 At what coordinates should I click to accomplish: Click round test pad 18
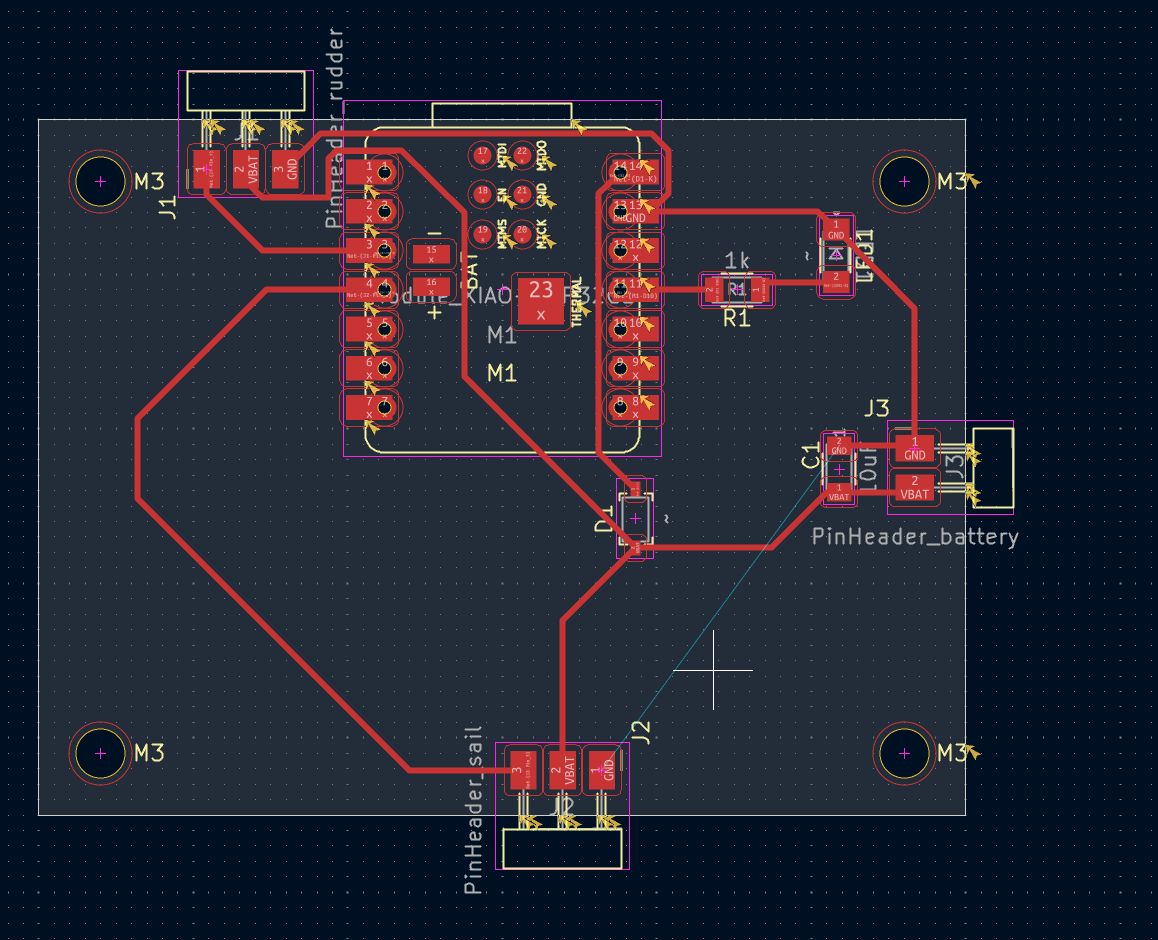click(x=482, y=194)
